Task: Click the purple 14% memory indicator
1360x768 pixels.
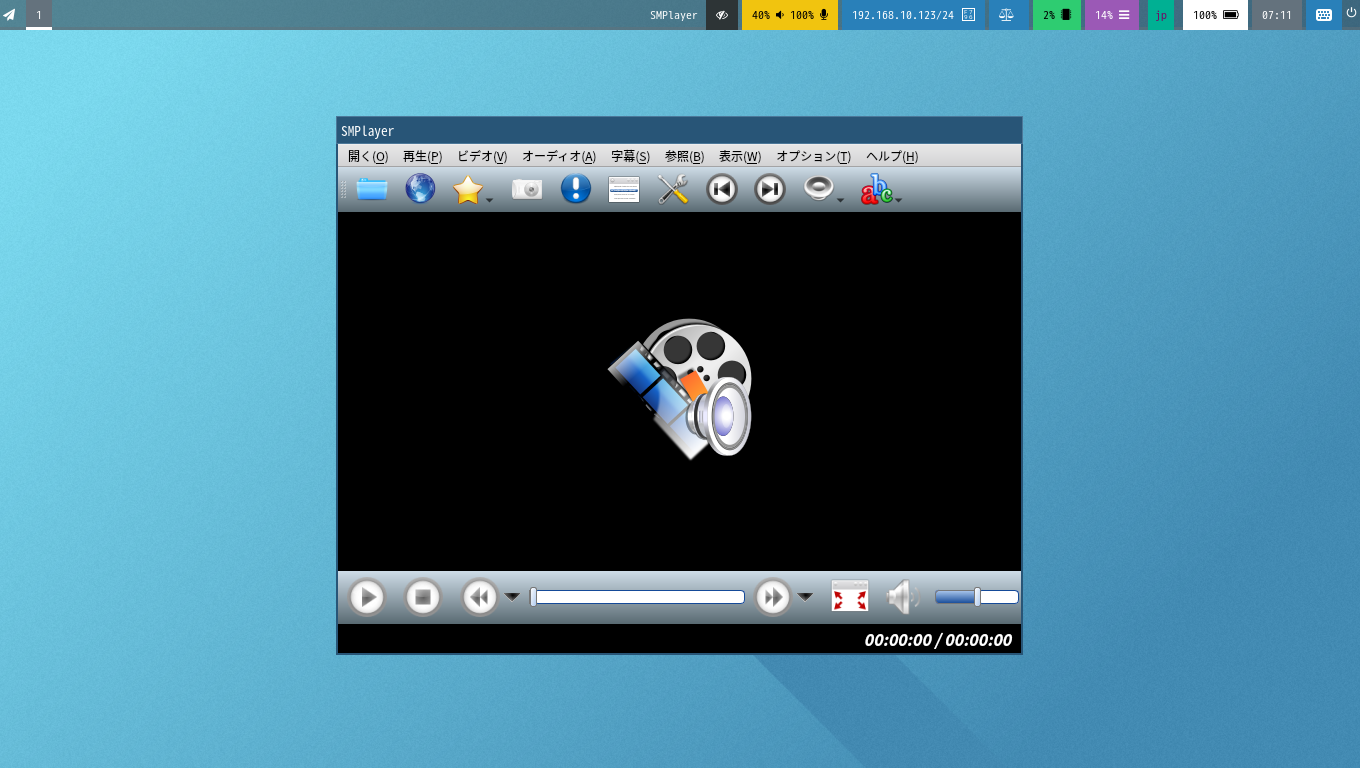Action: click(1112, 15)
